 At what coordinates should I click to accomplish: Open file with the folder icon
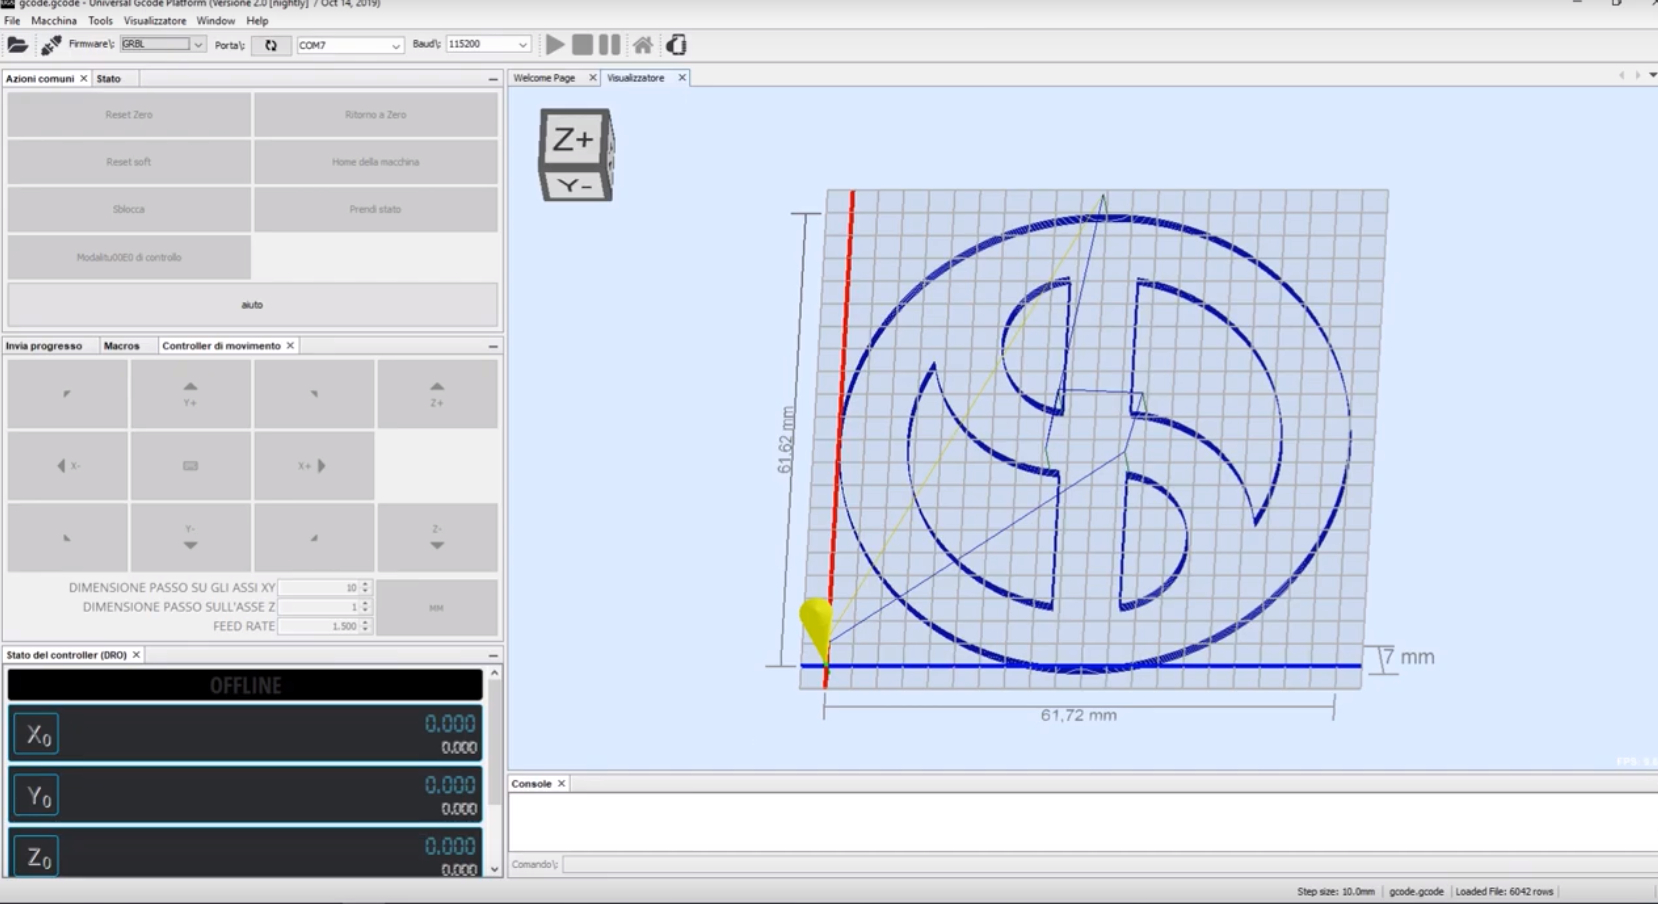(17, 45)
